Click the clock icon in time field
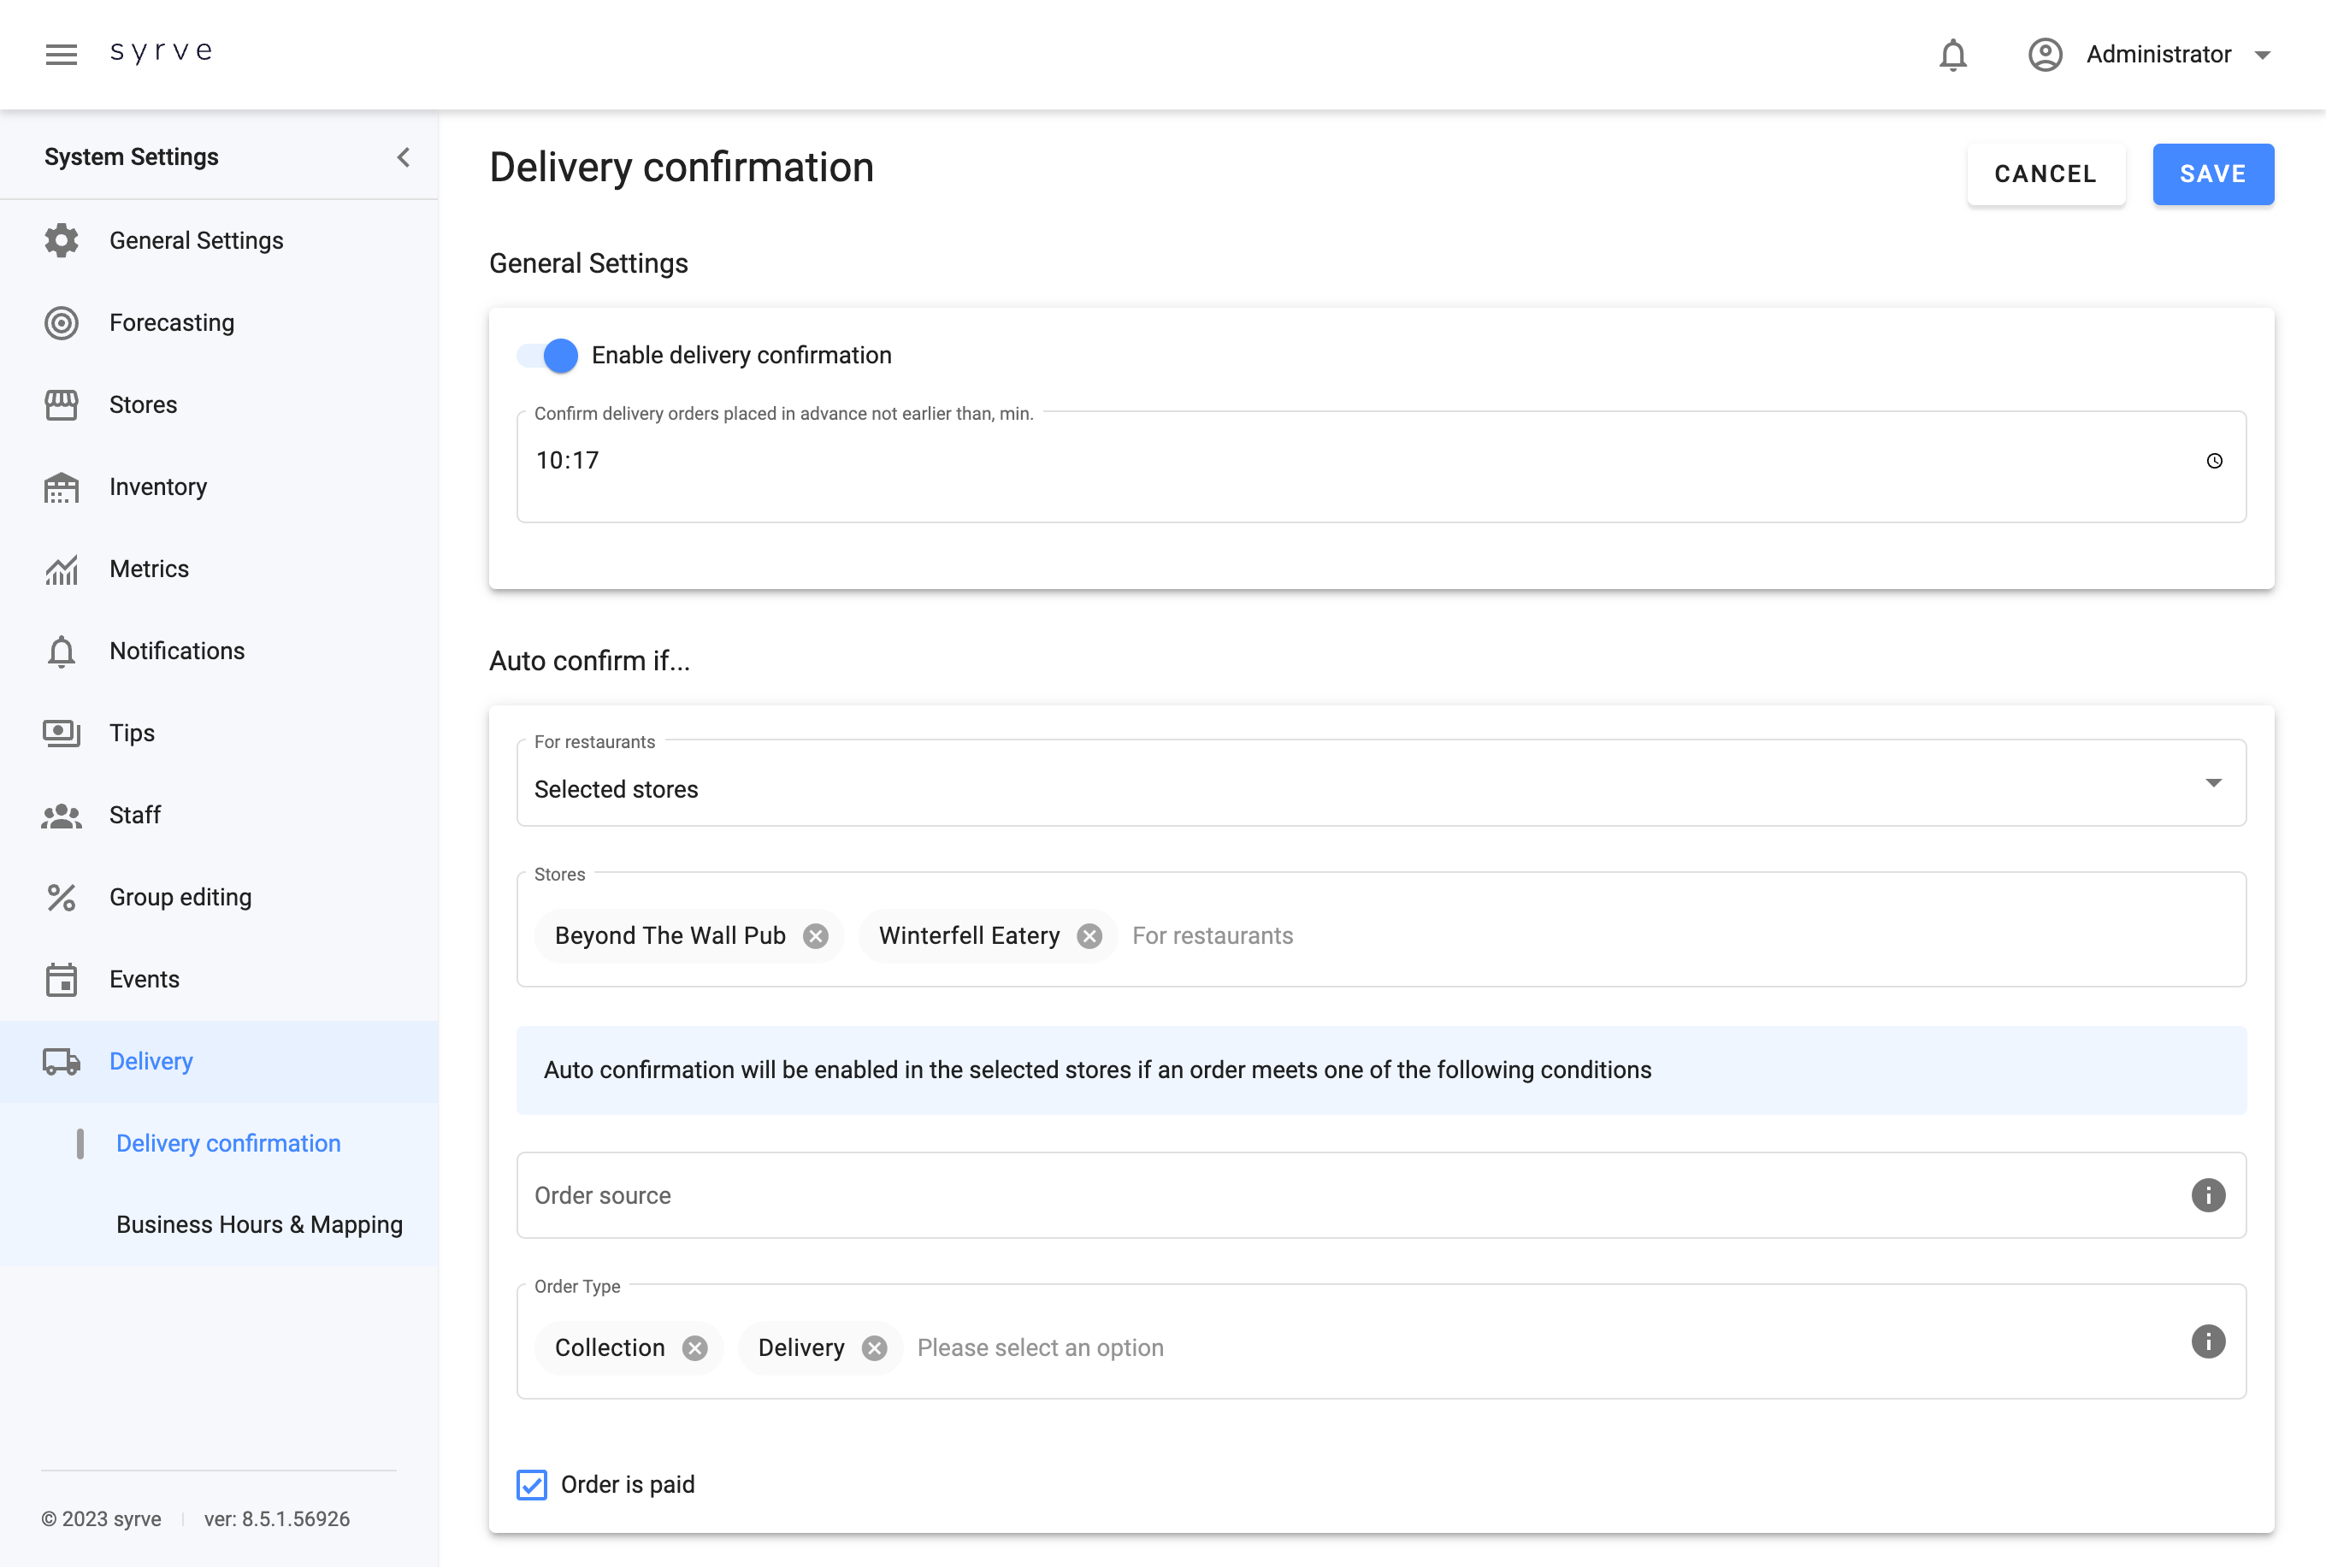Image resolution: width=2326 pixels, height=1568 pixels. [x=2214, y=461]
